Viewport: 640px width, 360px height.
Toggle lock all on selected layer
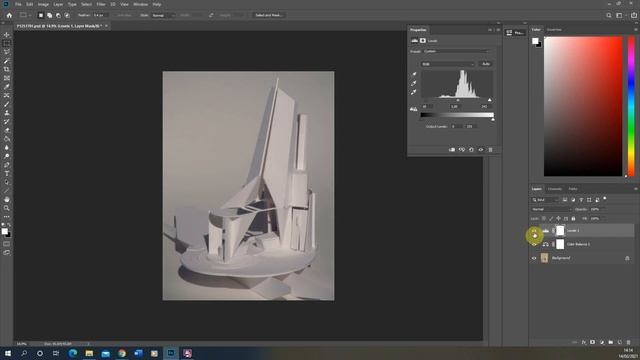pyautogui.click(x=573, y=219)
